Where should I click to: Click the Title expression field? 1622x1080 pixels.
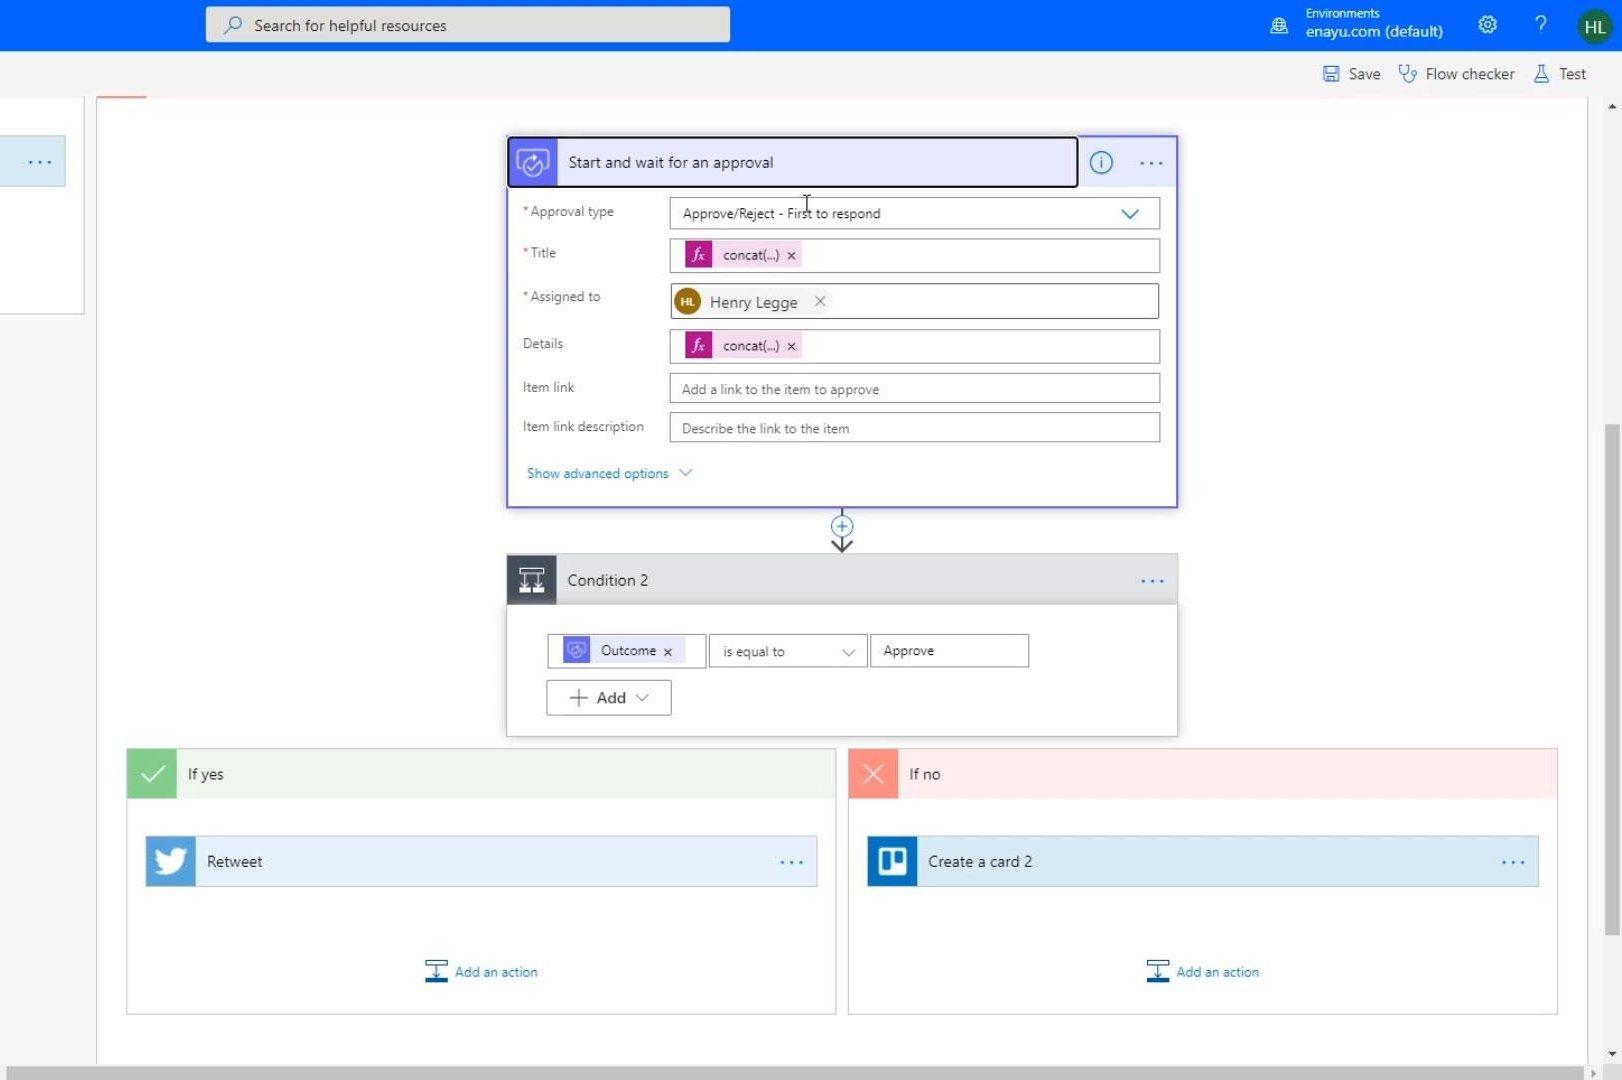pyautogui.click(x=914, y=255)
